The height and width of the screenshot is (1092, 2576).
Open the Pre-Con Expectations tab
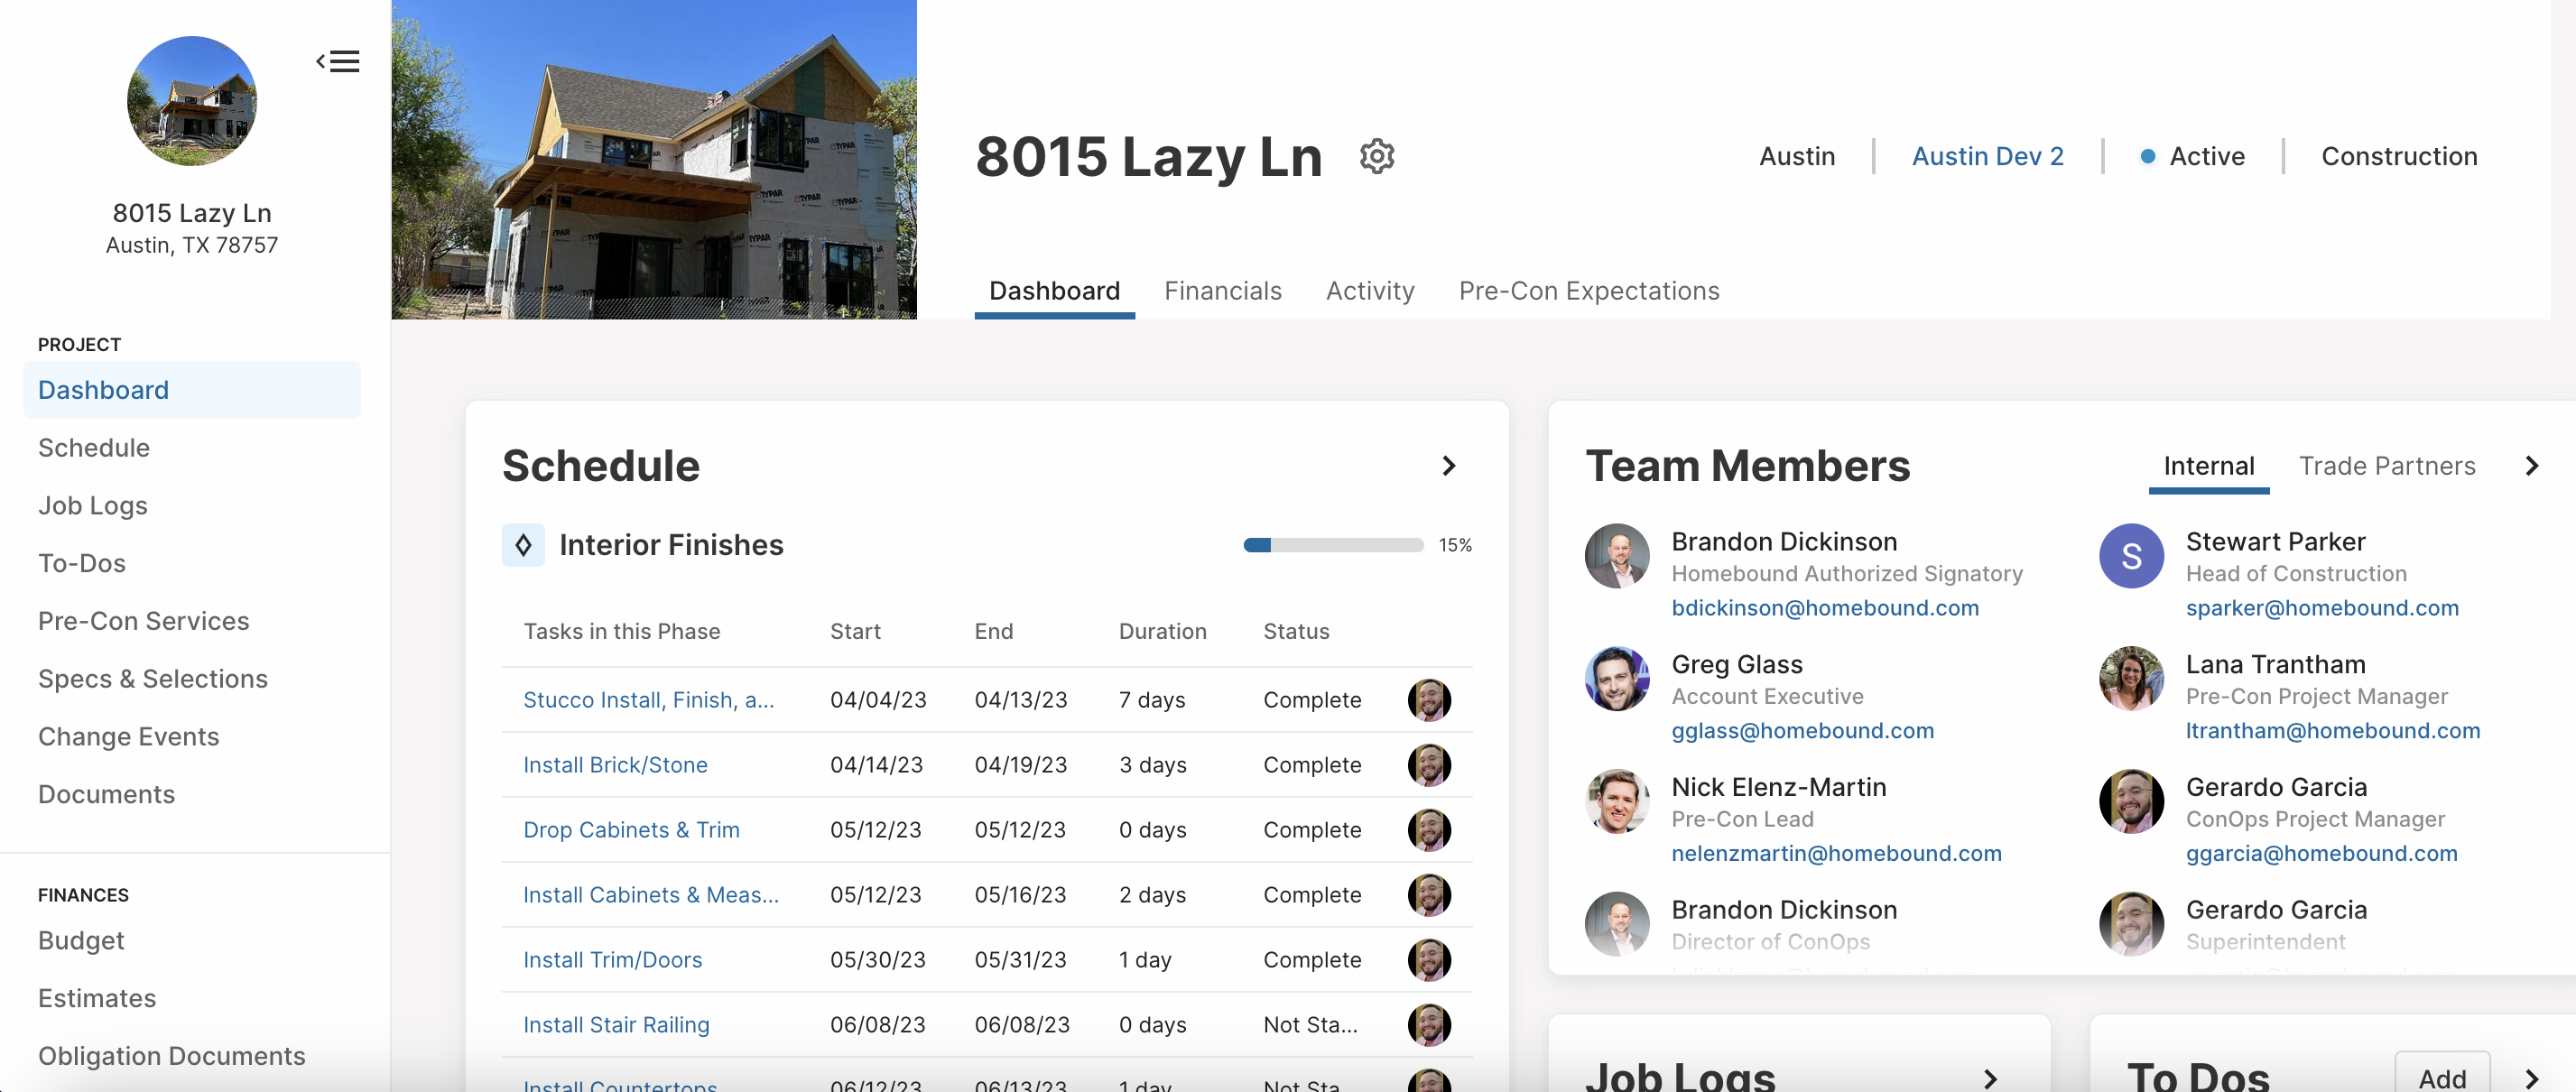pyautogui.click(x=1588, y=291)
